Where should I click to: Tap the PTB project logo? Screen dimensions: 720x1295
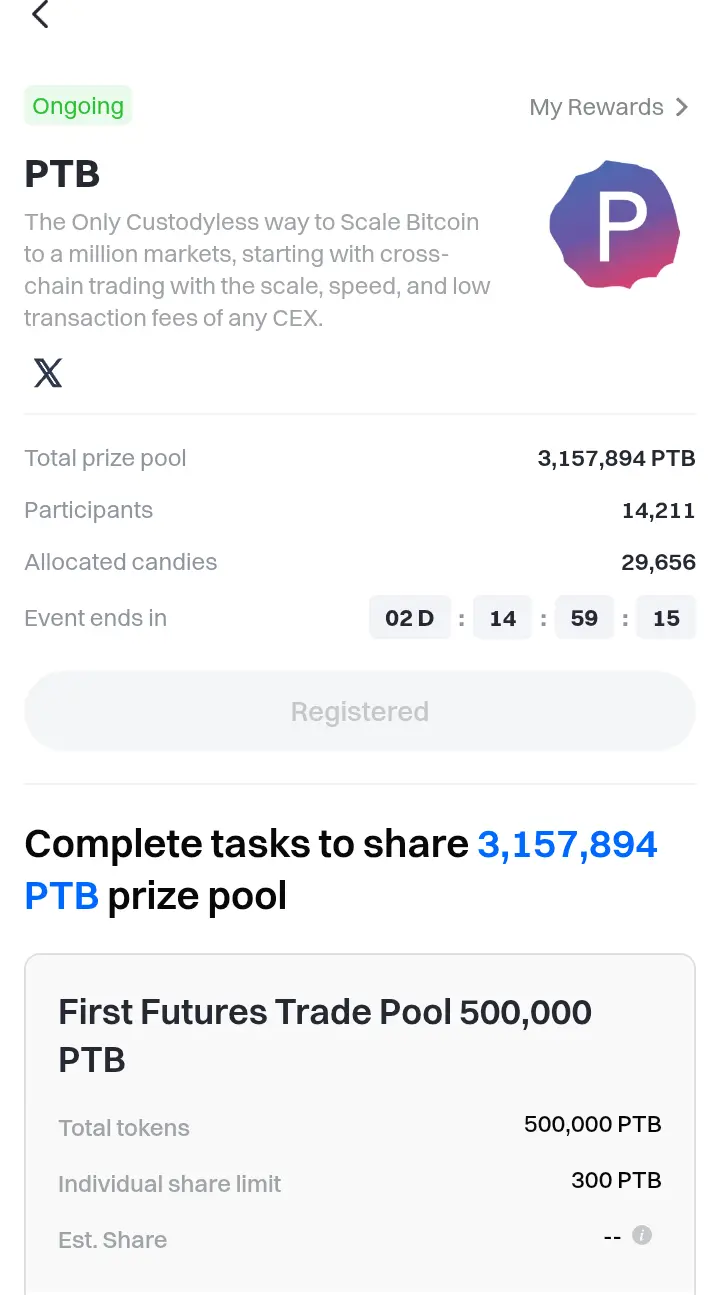[615, 225]
